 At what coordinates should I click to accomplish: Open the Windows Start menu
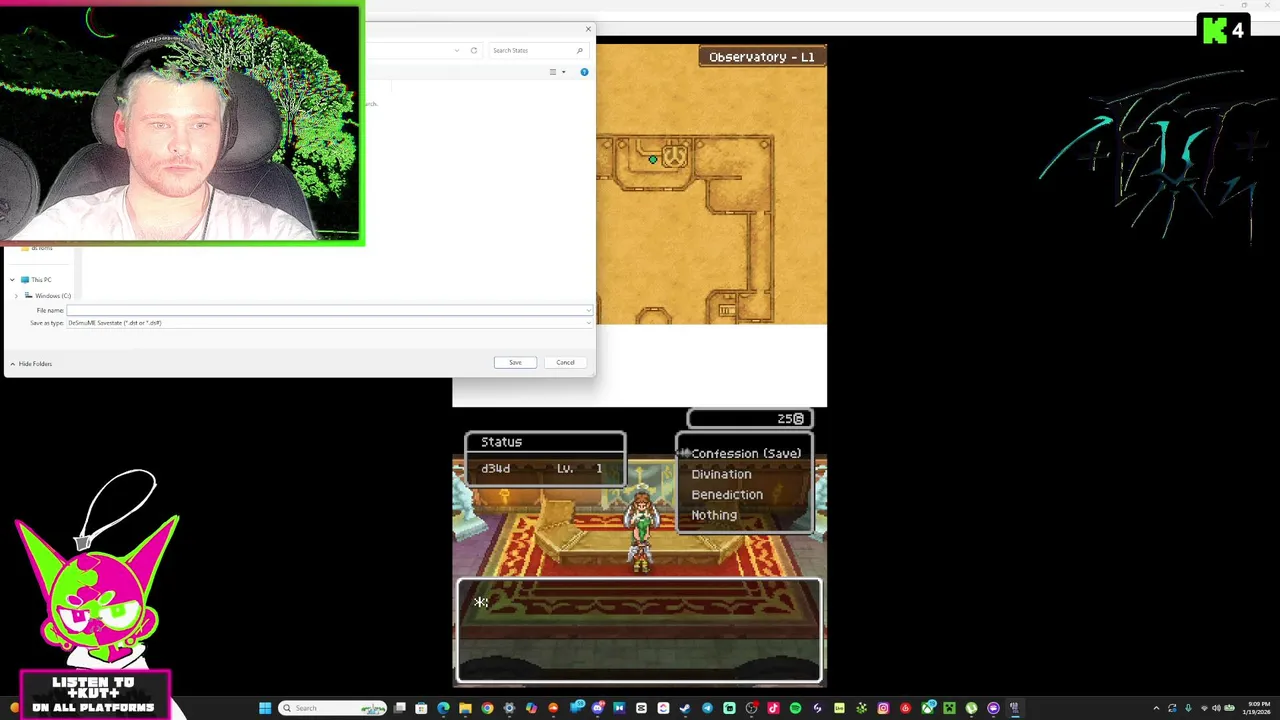(265, 708)
